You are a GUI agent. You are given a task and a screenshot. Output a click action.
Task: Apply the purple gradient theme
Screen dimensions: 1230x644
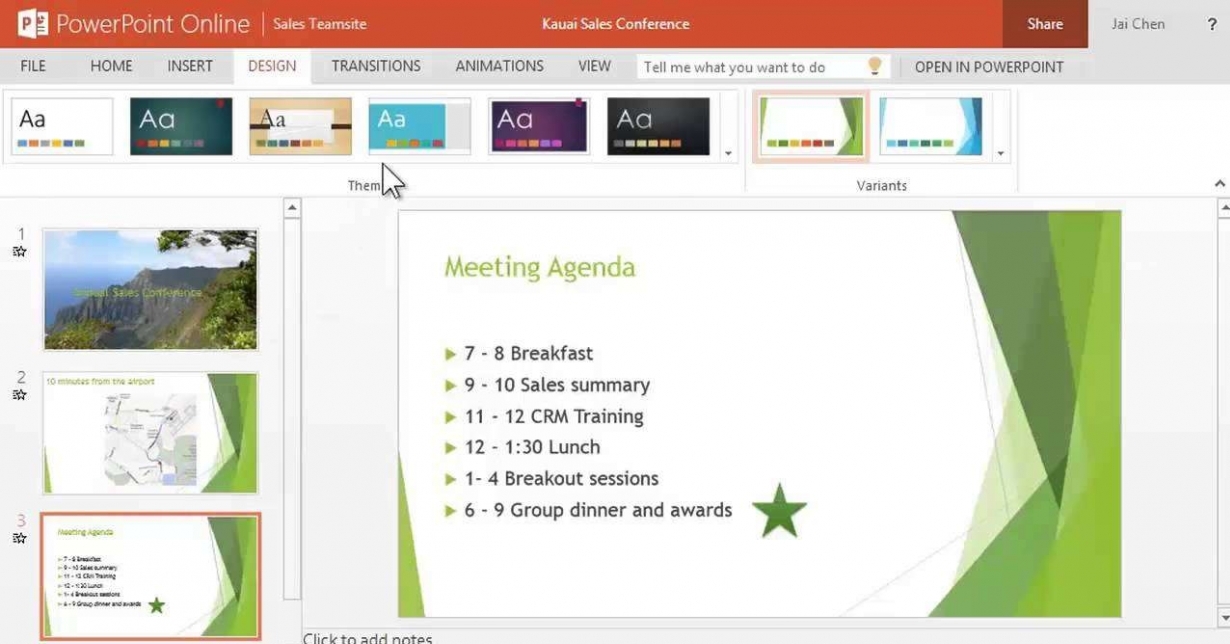(x=539, y=126)
